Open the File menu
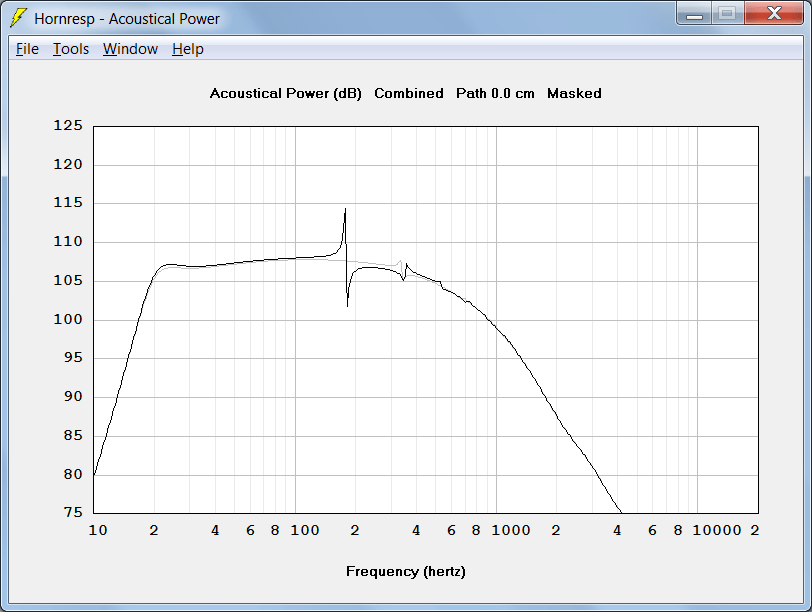The height and width of the screenshot is (612, 812). 27,49
